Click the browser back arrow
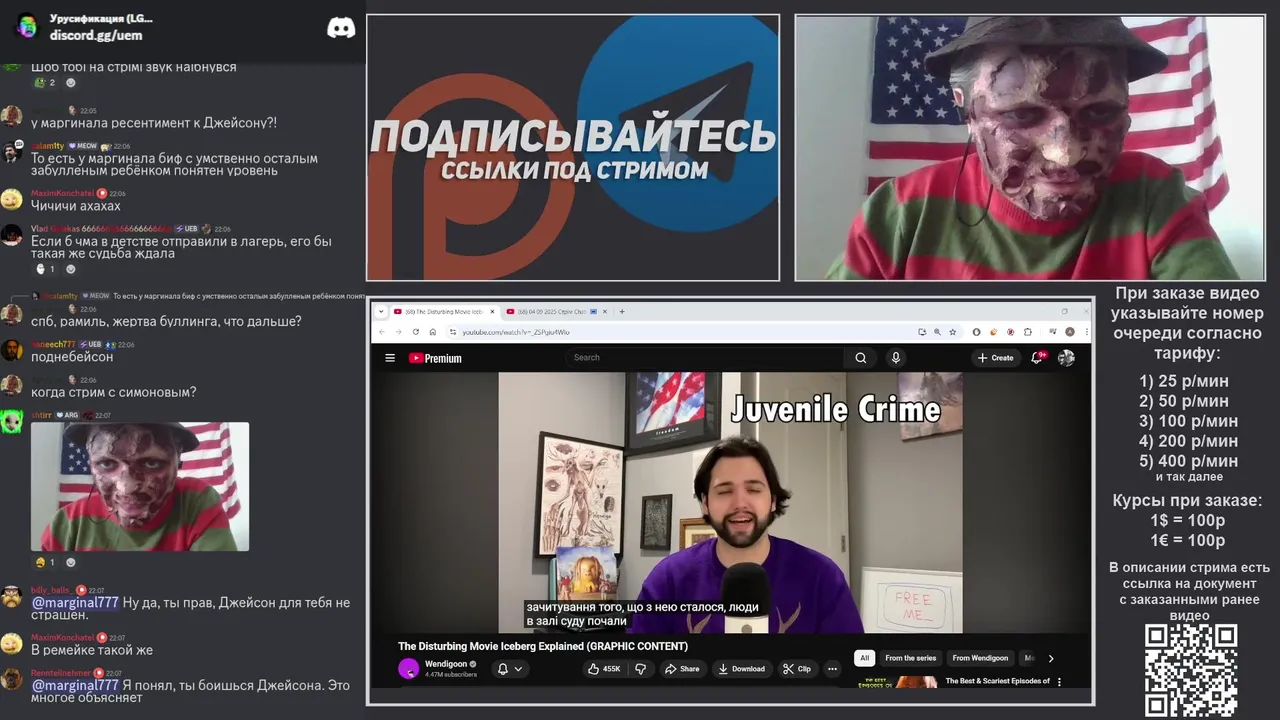Screen dimensions: 1280x720 coord(381,332)
